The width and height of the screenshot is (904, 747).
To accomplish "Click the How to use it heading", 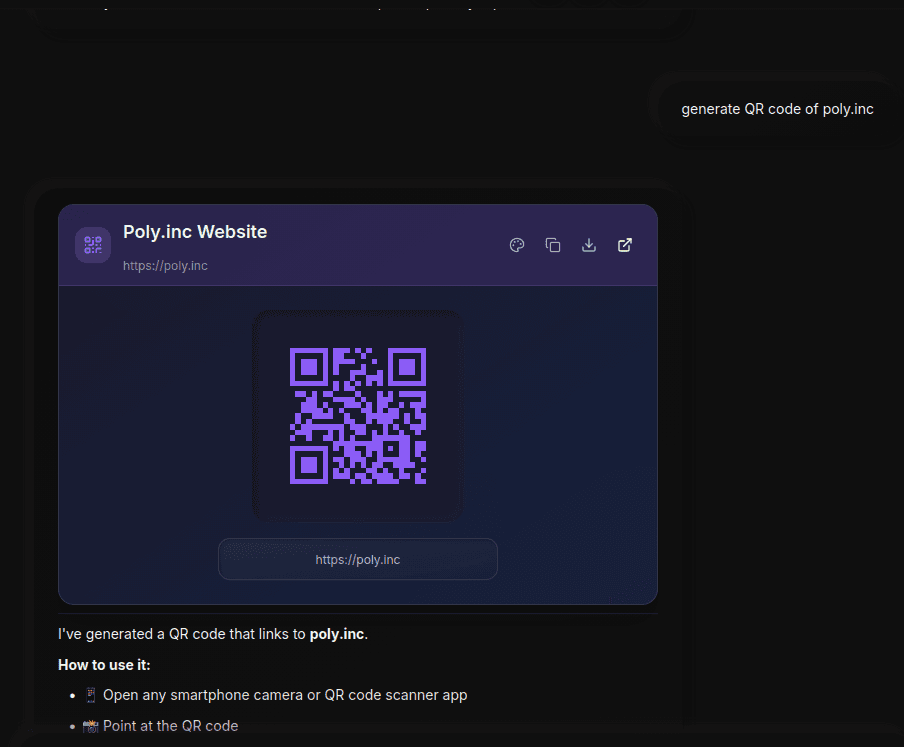I will click(104, 664).
